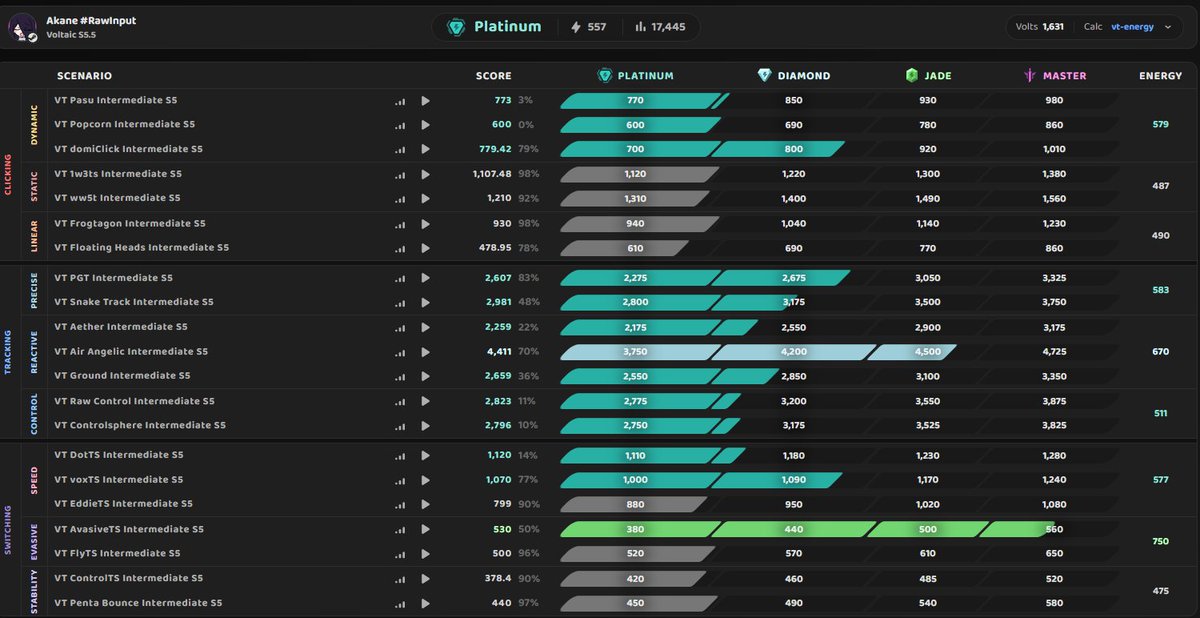Open leaderboard bars icon for VT Ground Intermediate S5
Screen dimensions: 1200x618
400,376
